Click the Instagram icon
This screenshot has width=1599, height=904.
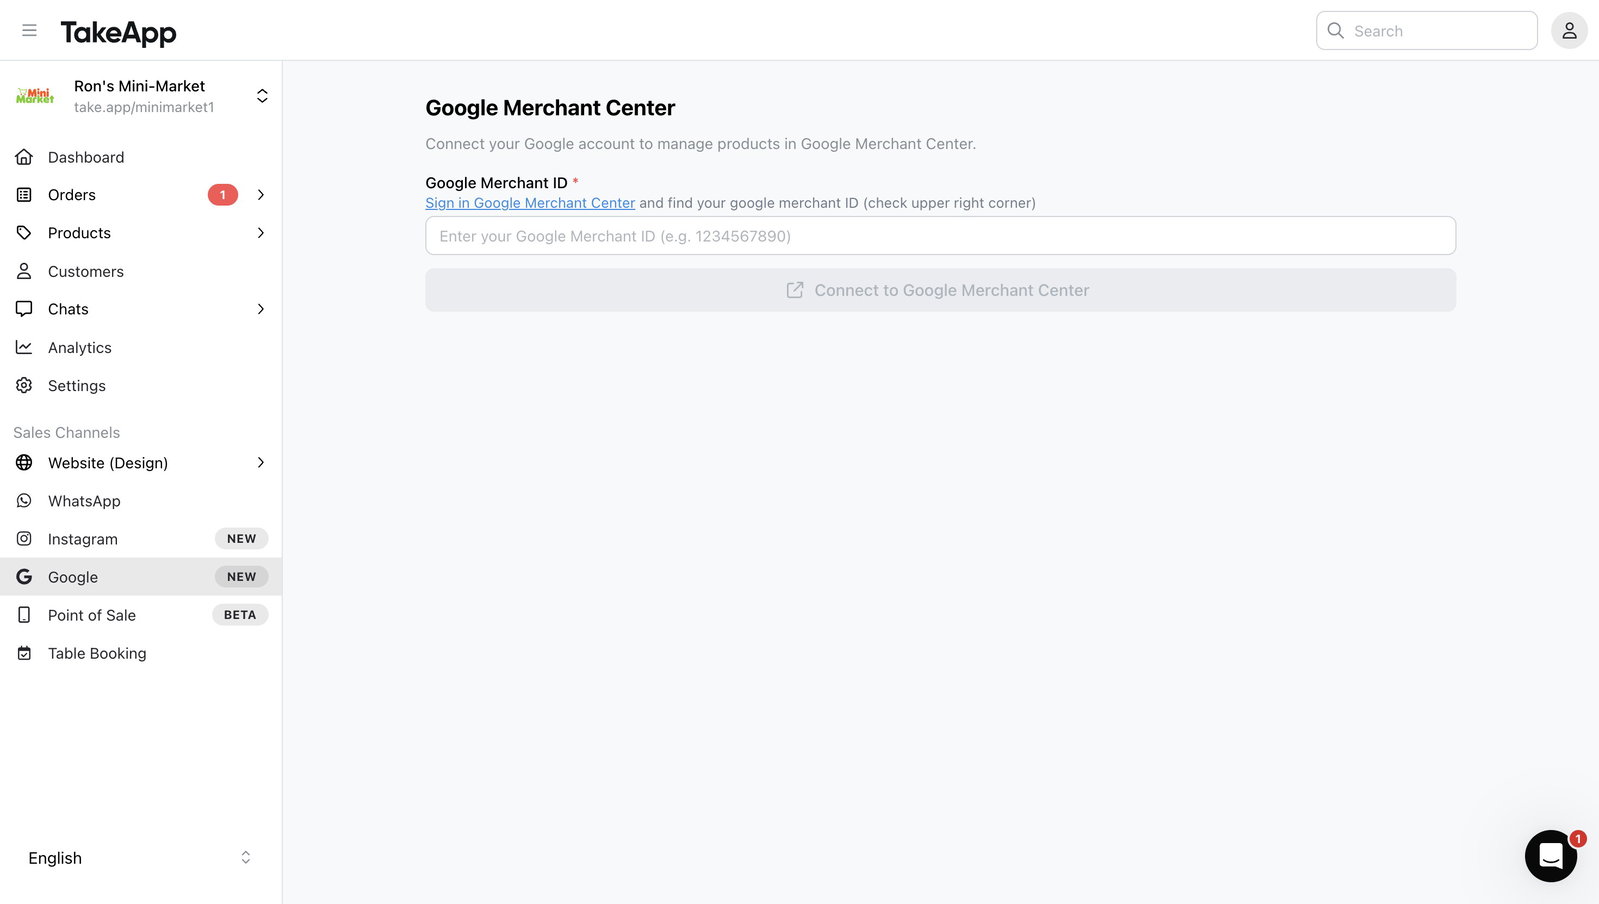(x=24, y=539)
